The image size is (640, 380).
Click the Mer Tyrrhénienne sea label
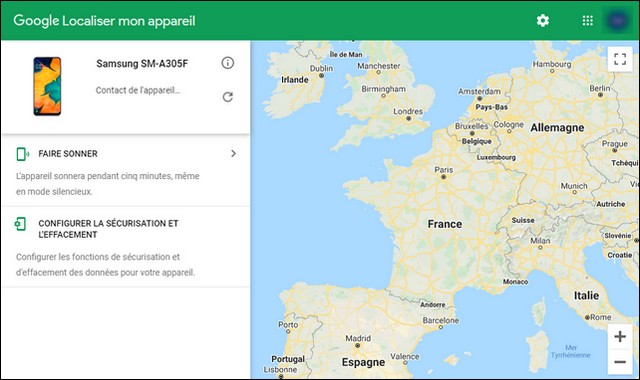coord(571,351)
